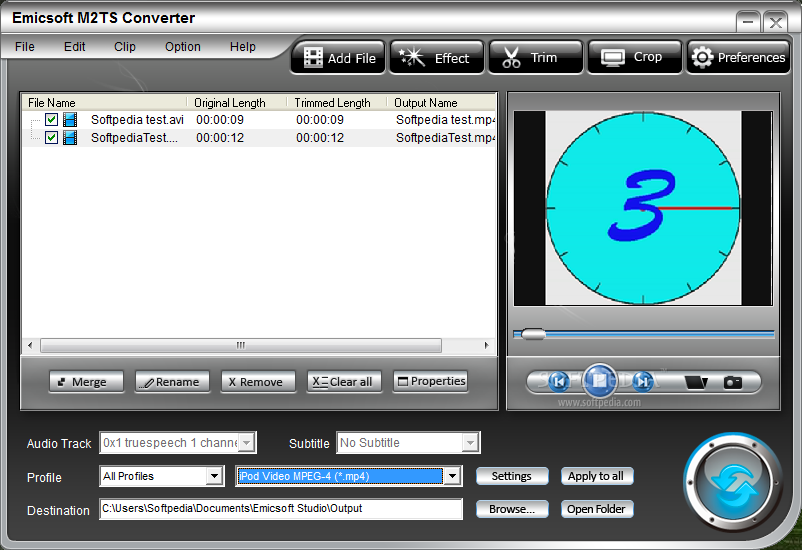Expand the Audio Track dropdown
Viewport: 802px width, 550px height.
pos(247,443)
